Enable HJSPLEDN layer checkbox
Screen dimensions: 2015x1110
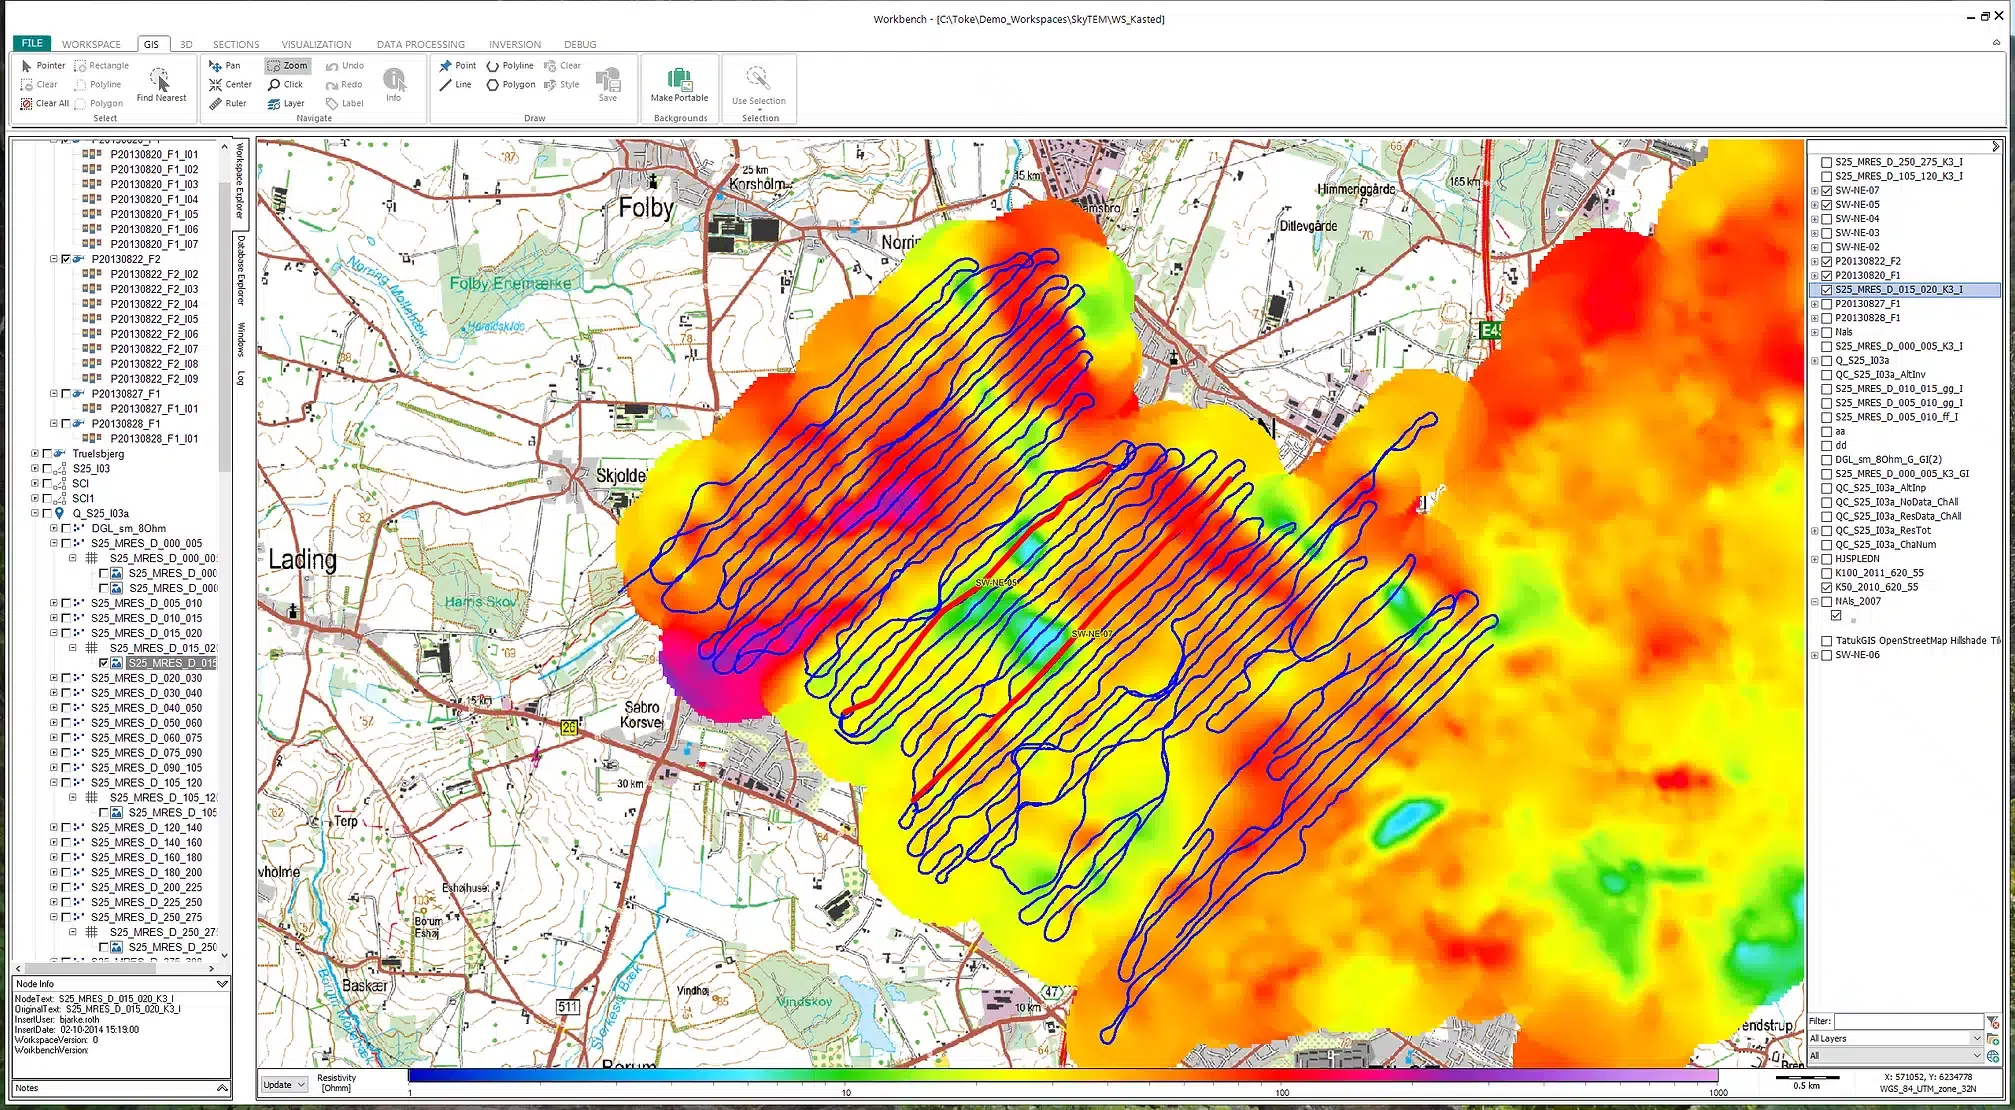1827,559
